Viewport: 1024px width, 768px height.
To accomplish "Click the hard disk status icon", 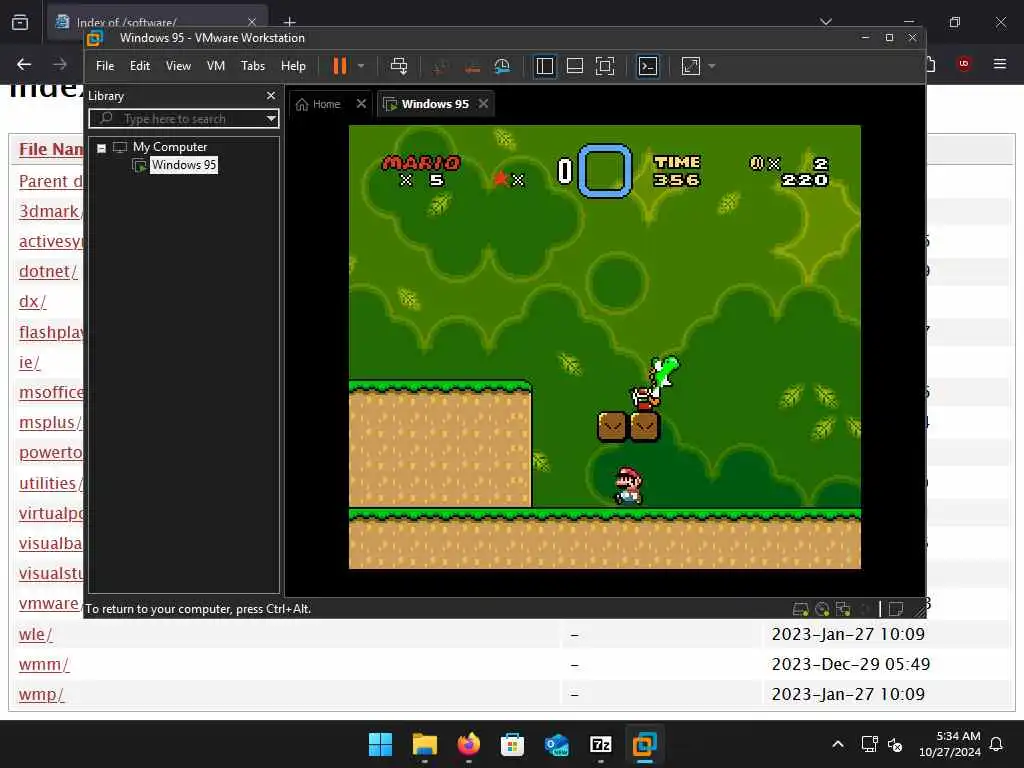I will pyautogui.click(x=801, y=609).
